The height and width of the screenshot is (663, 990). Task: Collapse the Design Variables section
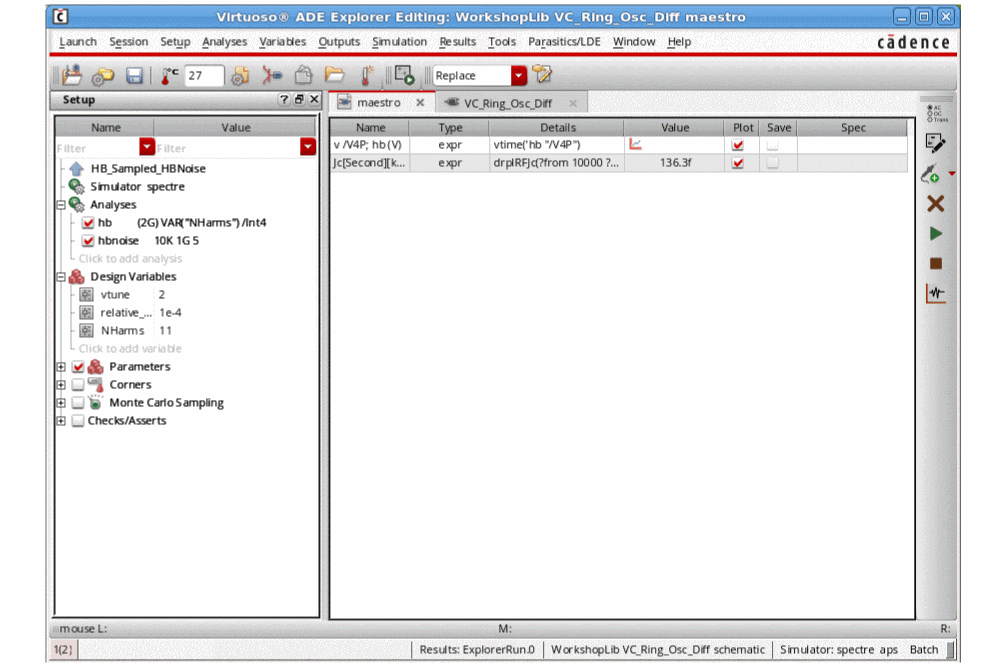coord(62,277)
